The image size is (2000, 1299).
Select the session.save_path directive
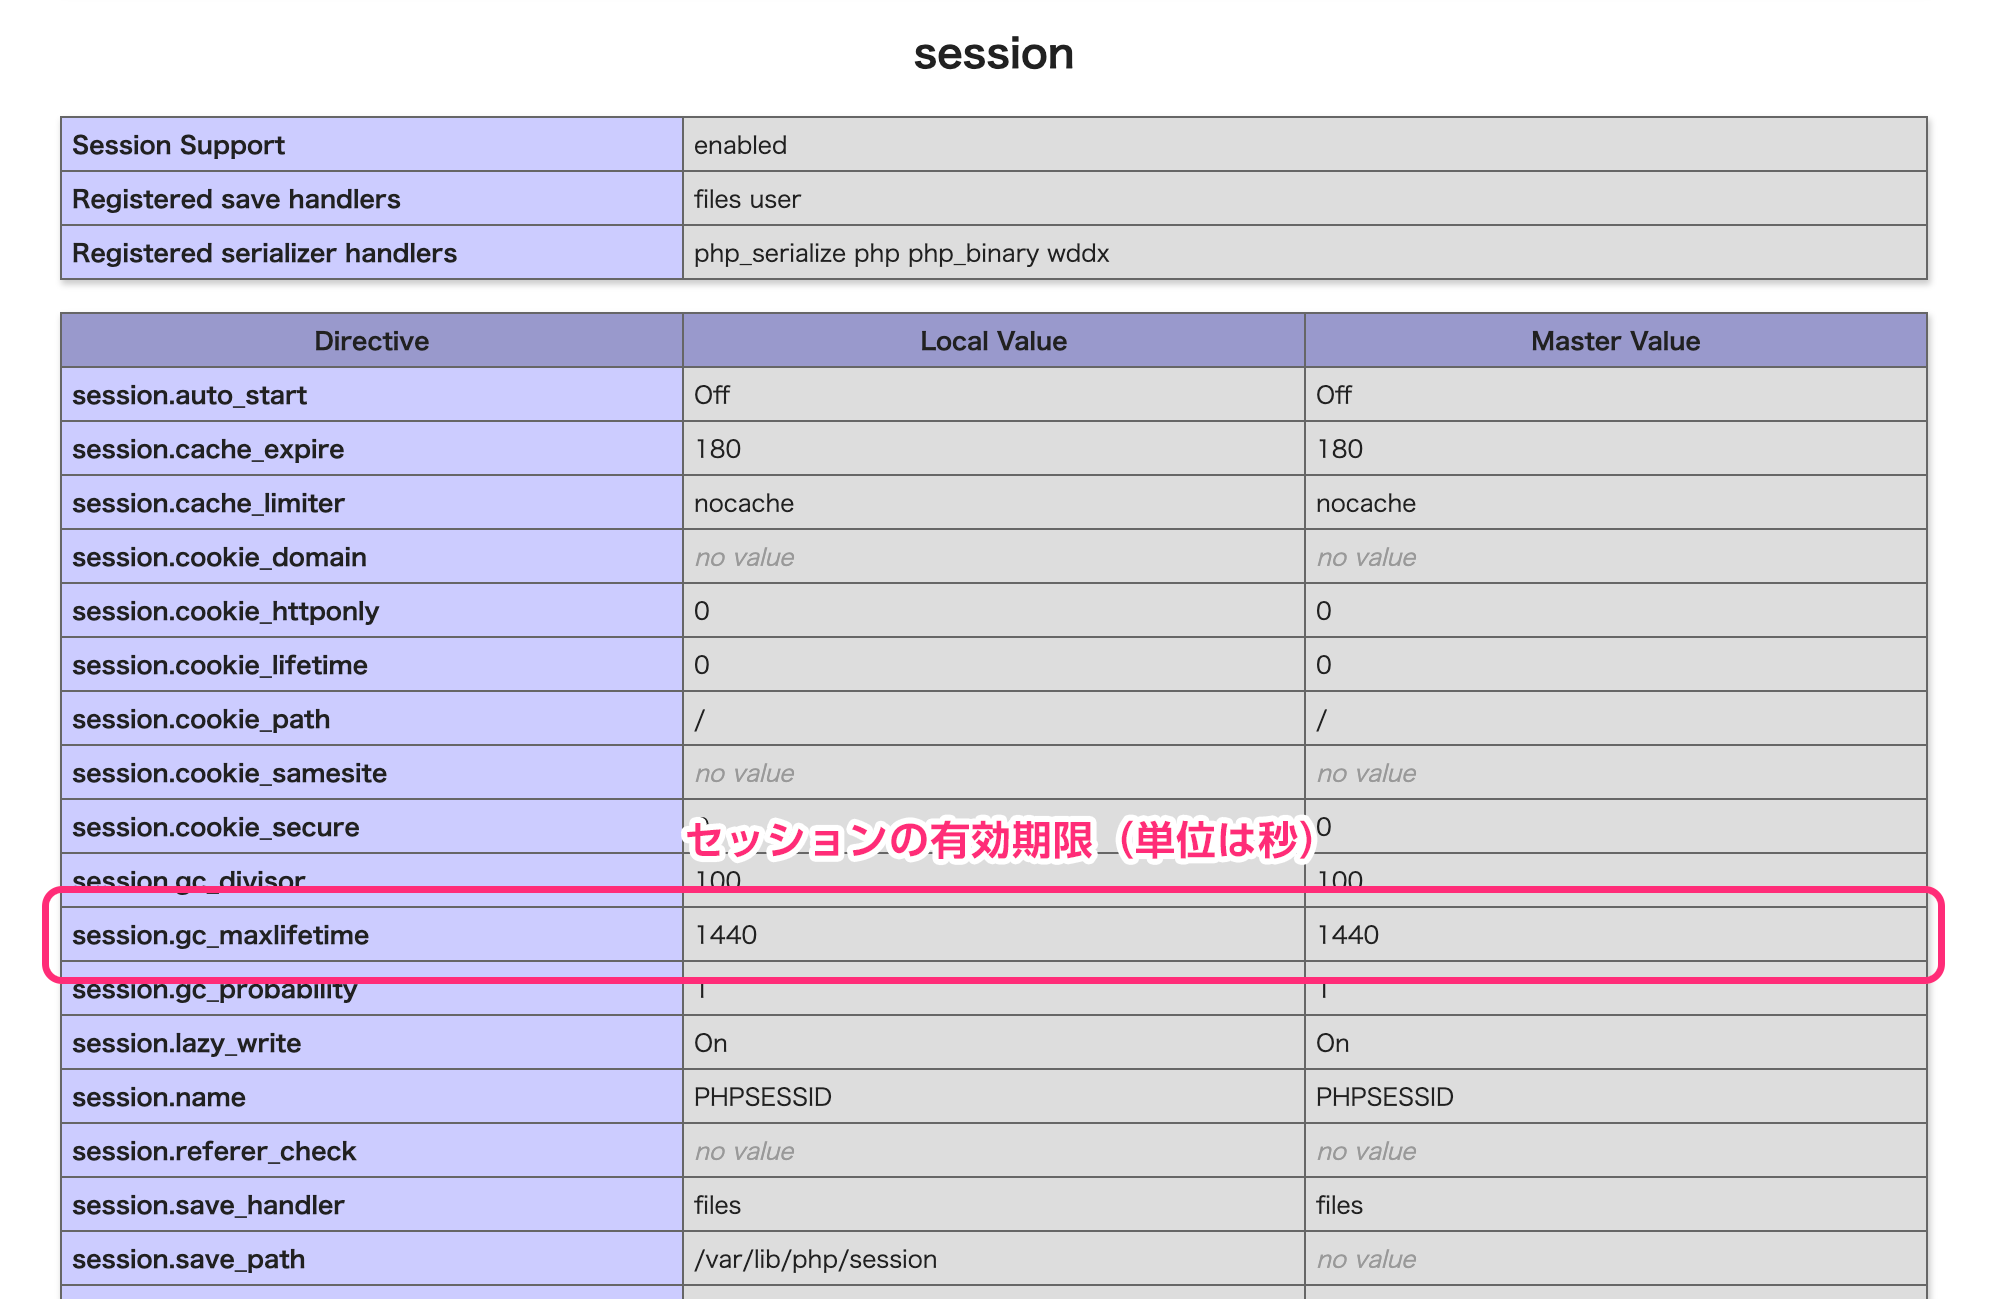point(188,1259)
